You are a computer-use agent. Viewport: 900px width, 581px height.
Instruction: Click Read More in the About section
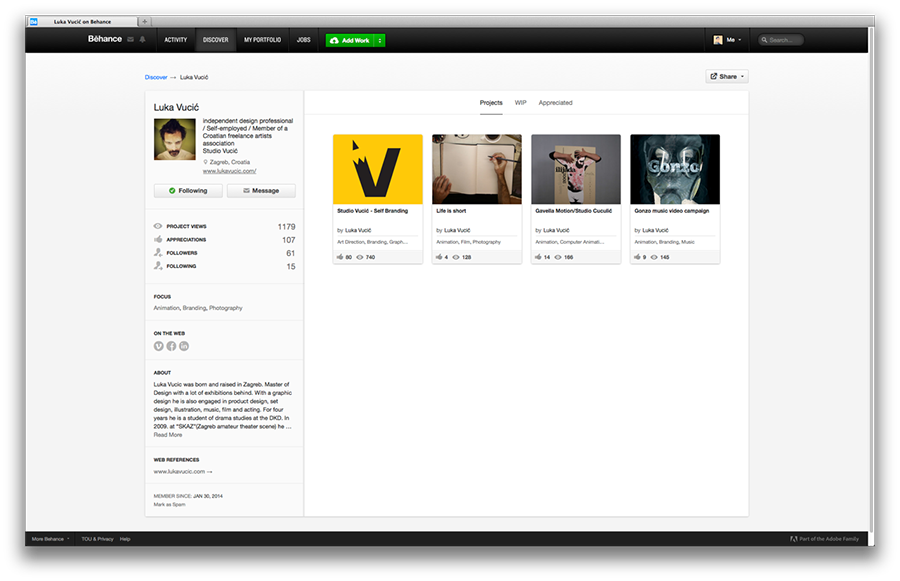click(168, 435)
